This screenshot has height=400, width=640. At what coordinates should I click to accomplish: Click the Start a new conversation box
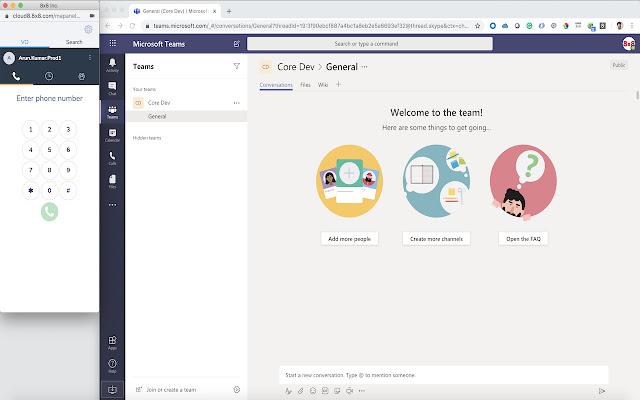point(444,375)
